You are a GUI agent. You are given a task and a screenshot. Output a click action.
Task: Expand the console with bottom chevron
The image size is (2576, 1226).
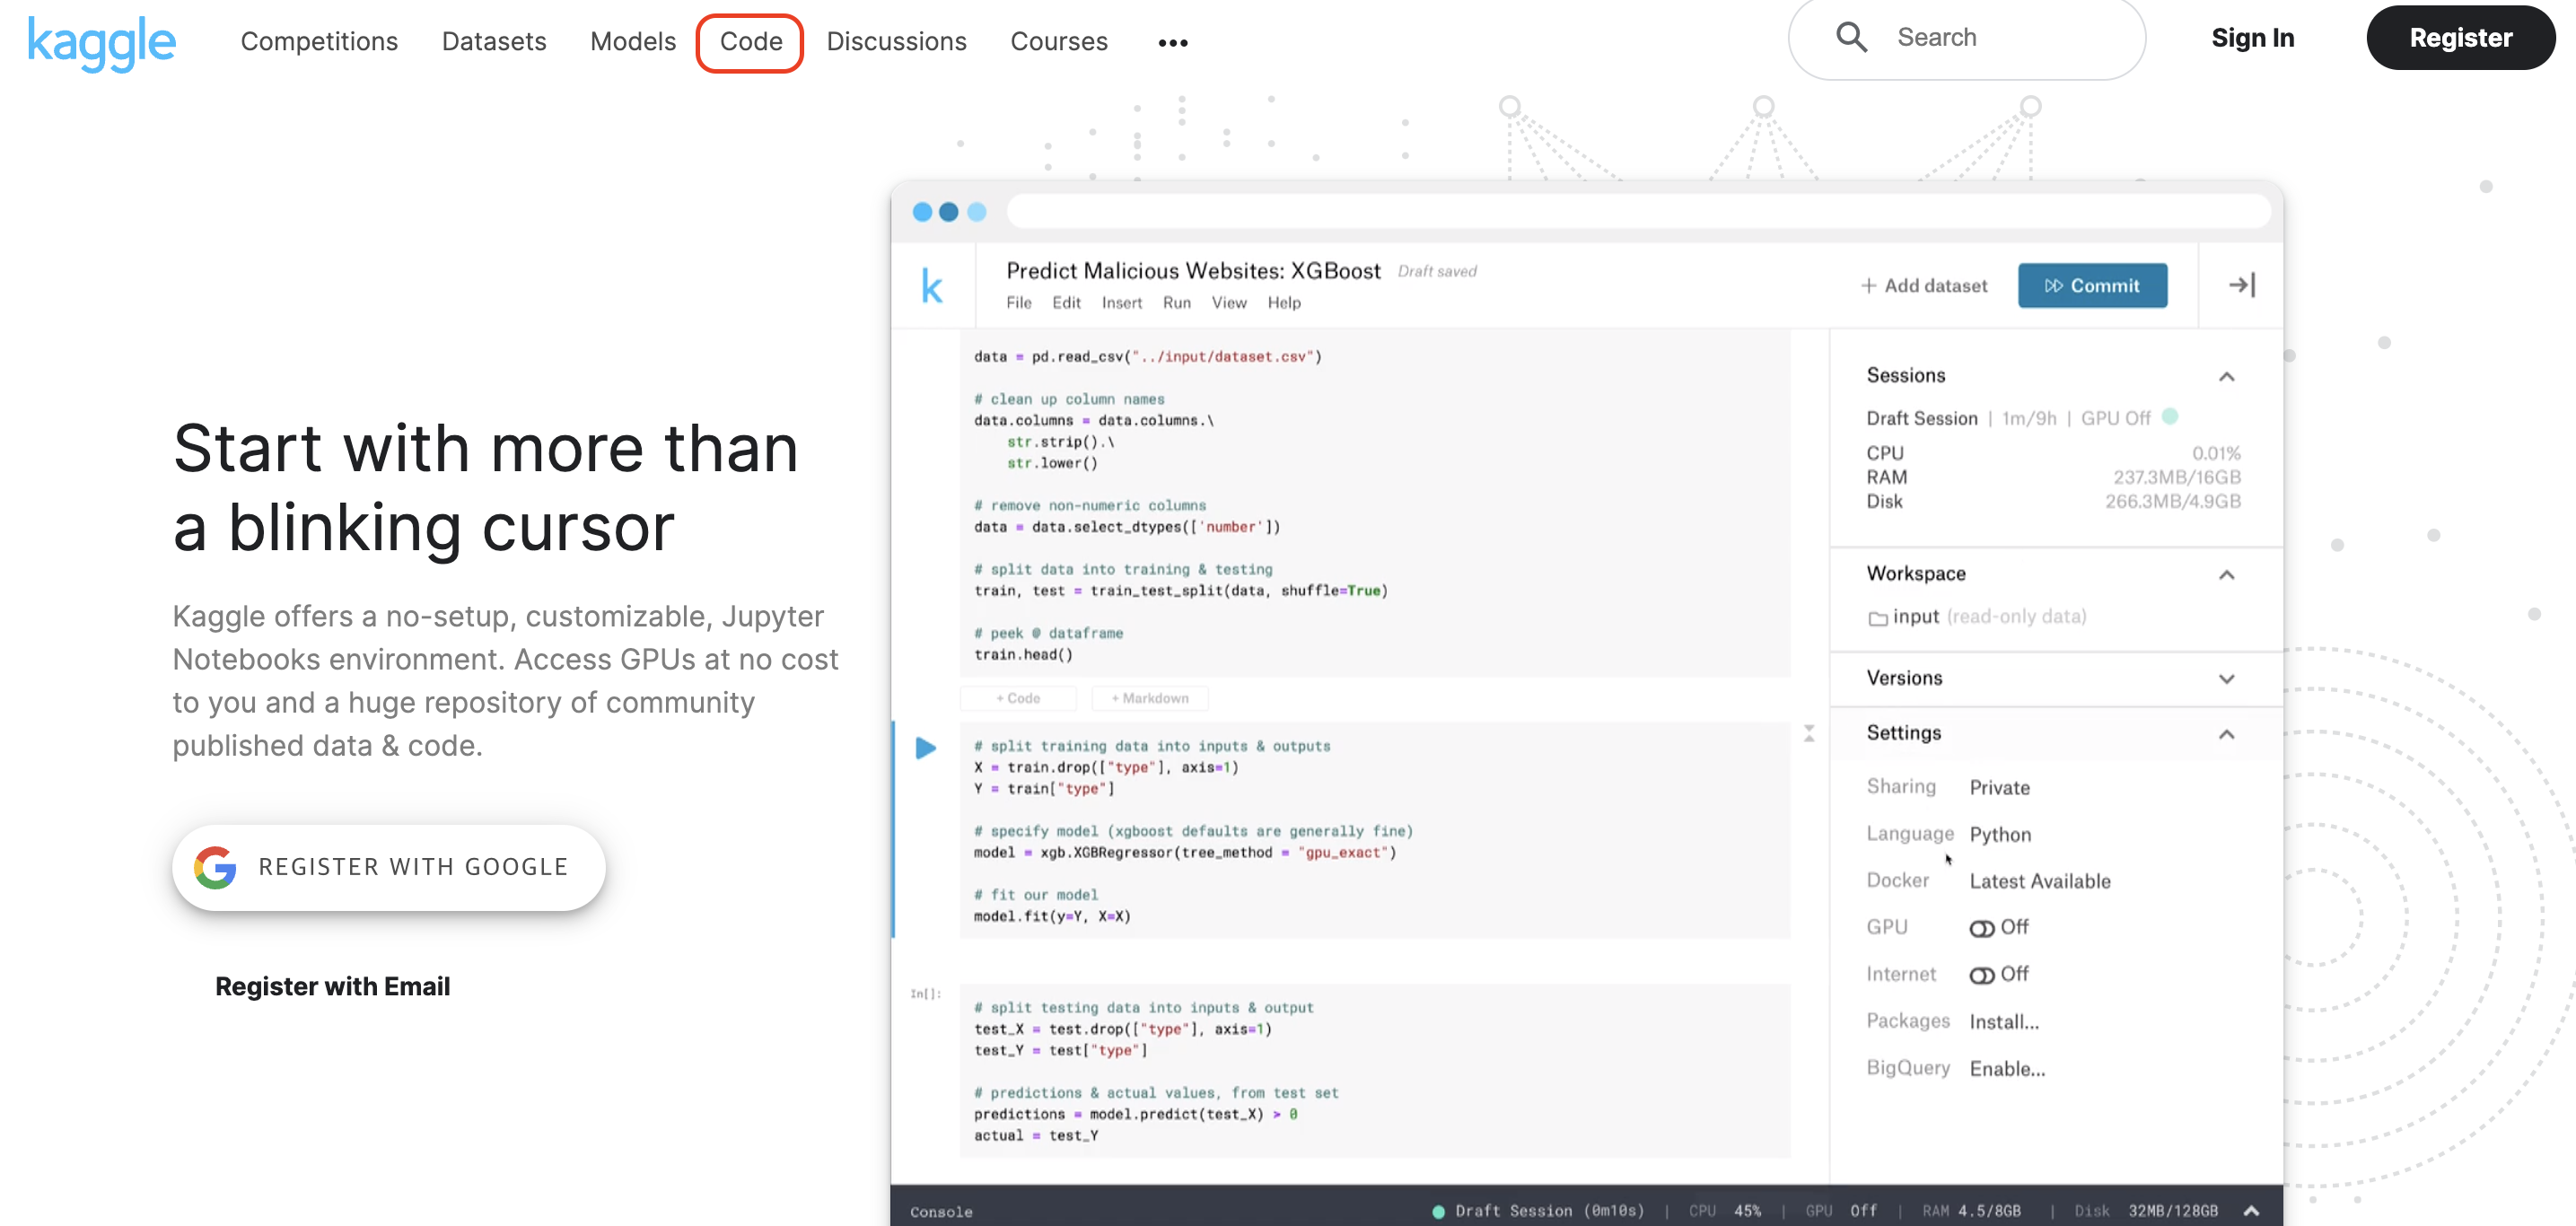tap(2251, 1210)
